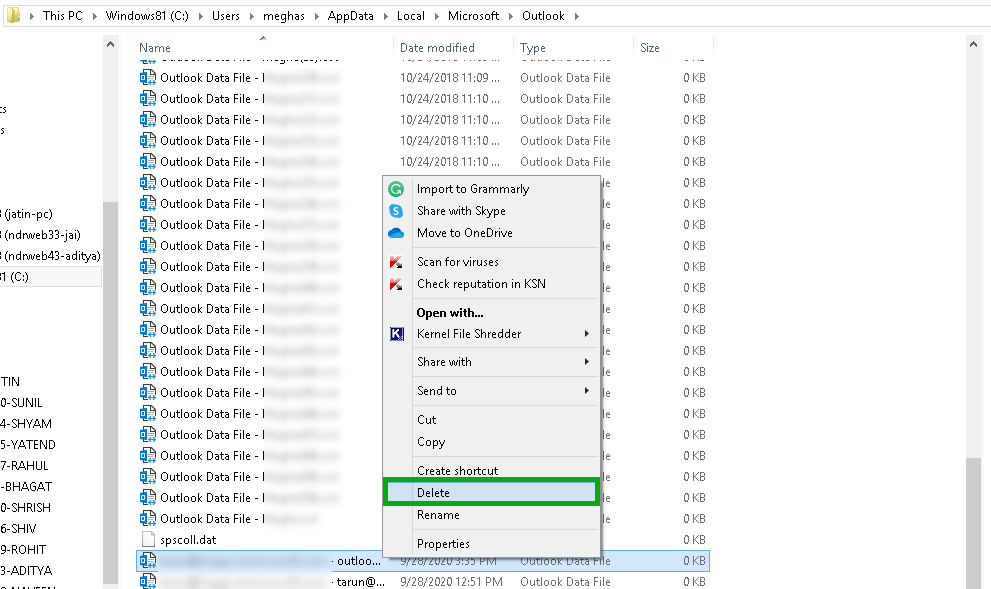This screenshot has width=991, height=589.
Task: Click the Outlook Data File icon on the tarun@ row
Action: pyautogui.click(x=149, y=581)
